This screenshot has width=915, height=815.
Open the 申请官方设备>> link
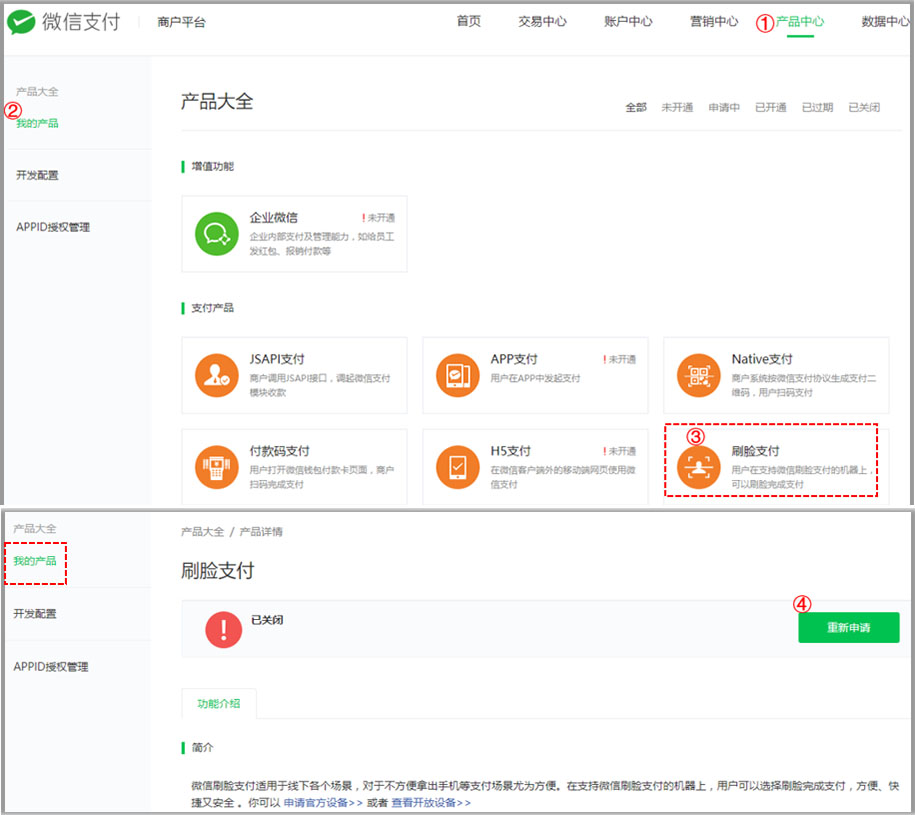click(323, 803)
